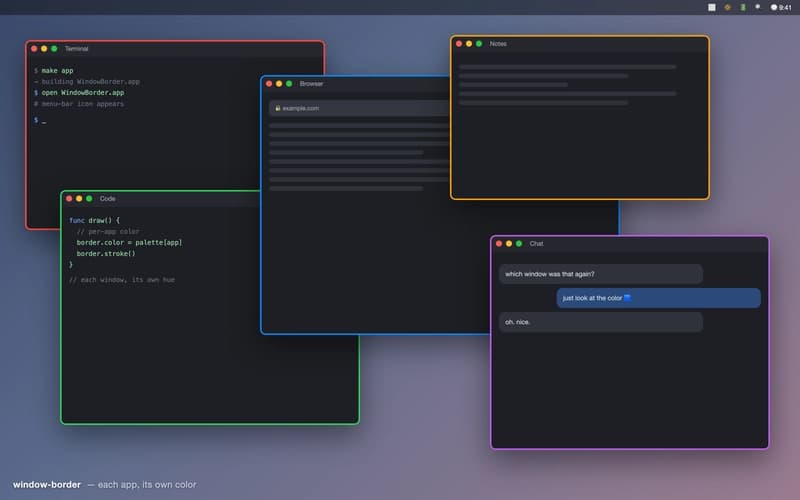
Task: Open Spotlight search magnifier in menu bar
Action: (x=758, y=7)
